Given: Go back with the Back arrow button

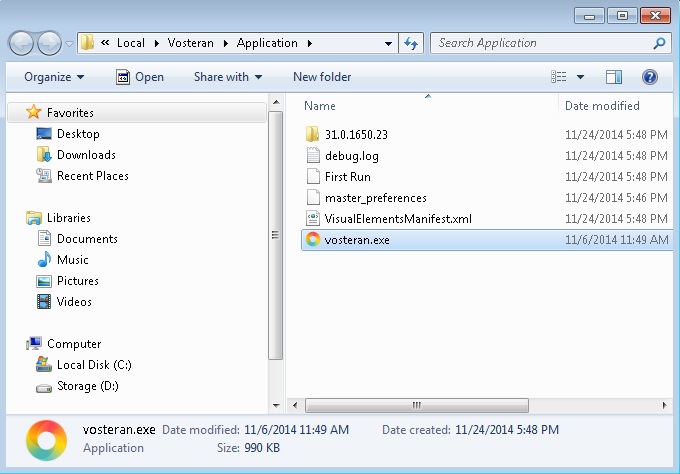Looking at the screenshot, I should [x=21, y=43].
